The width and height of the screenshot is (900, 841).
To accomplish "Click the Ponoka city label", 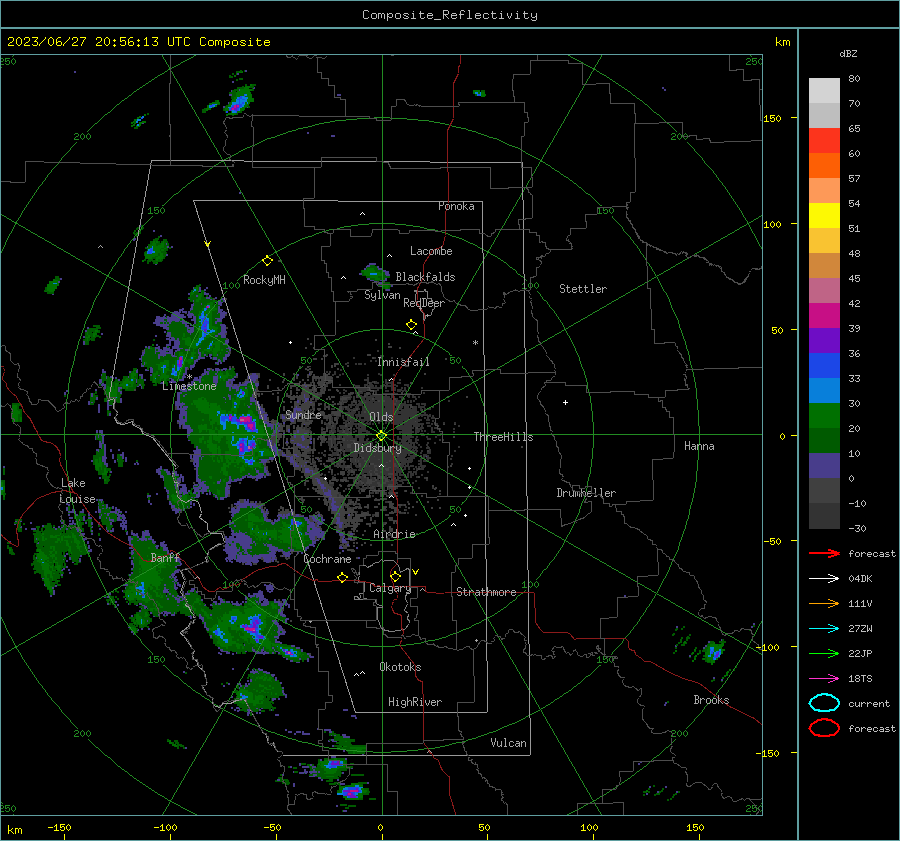I will click(x=456, y=206).
